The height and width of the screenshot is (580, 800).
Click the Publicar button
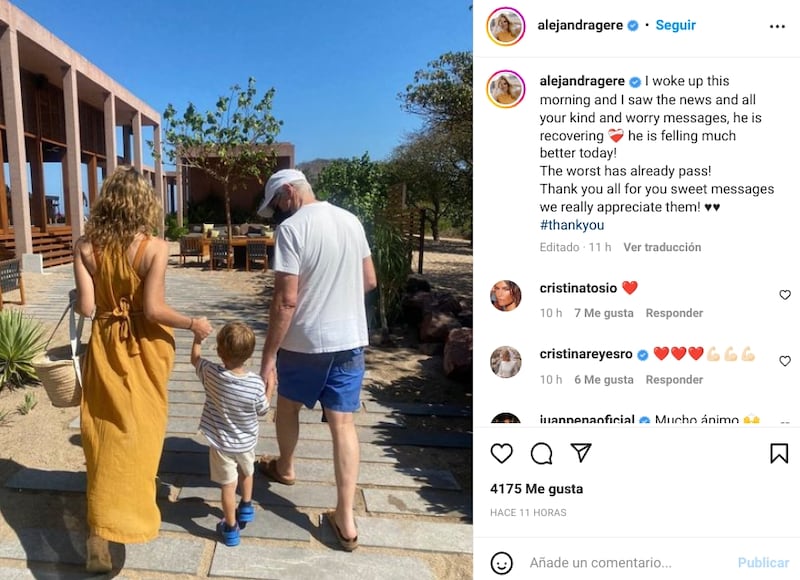(763, 563)
